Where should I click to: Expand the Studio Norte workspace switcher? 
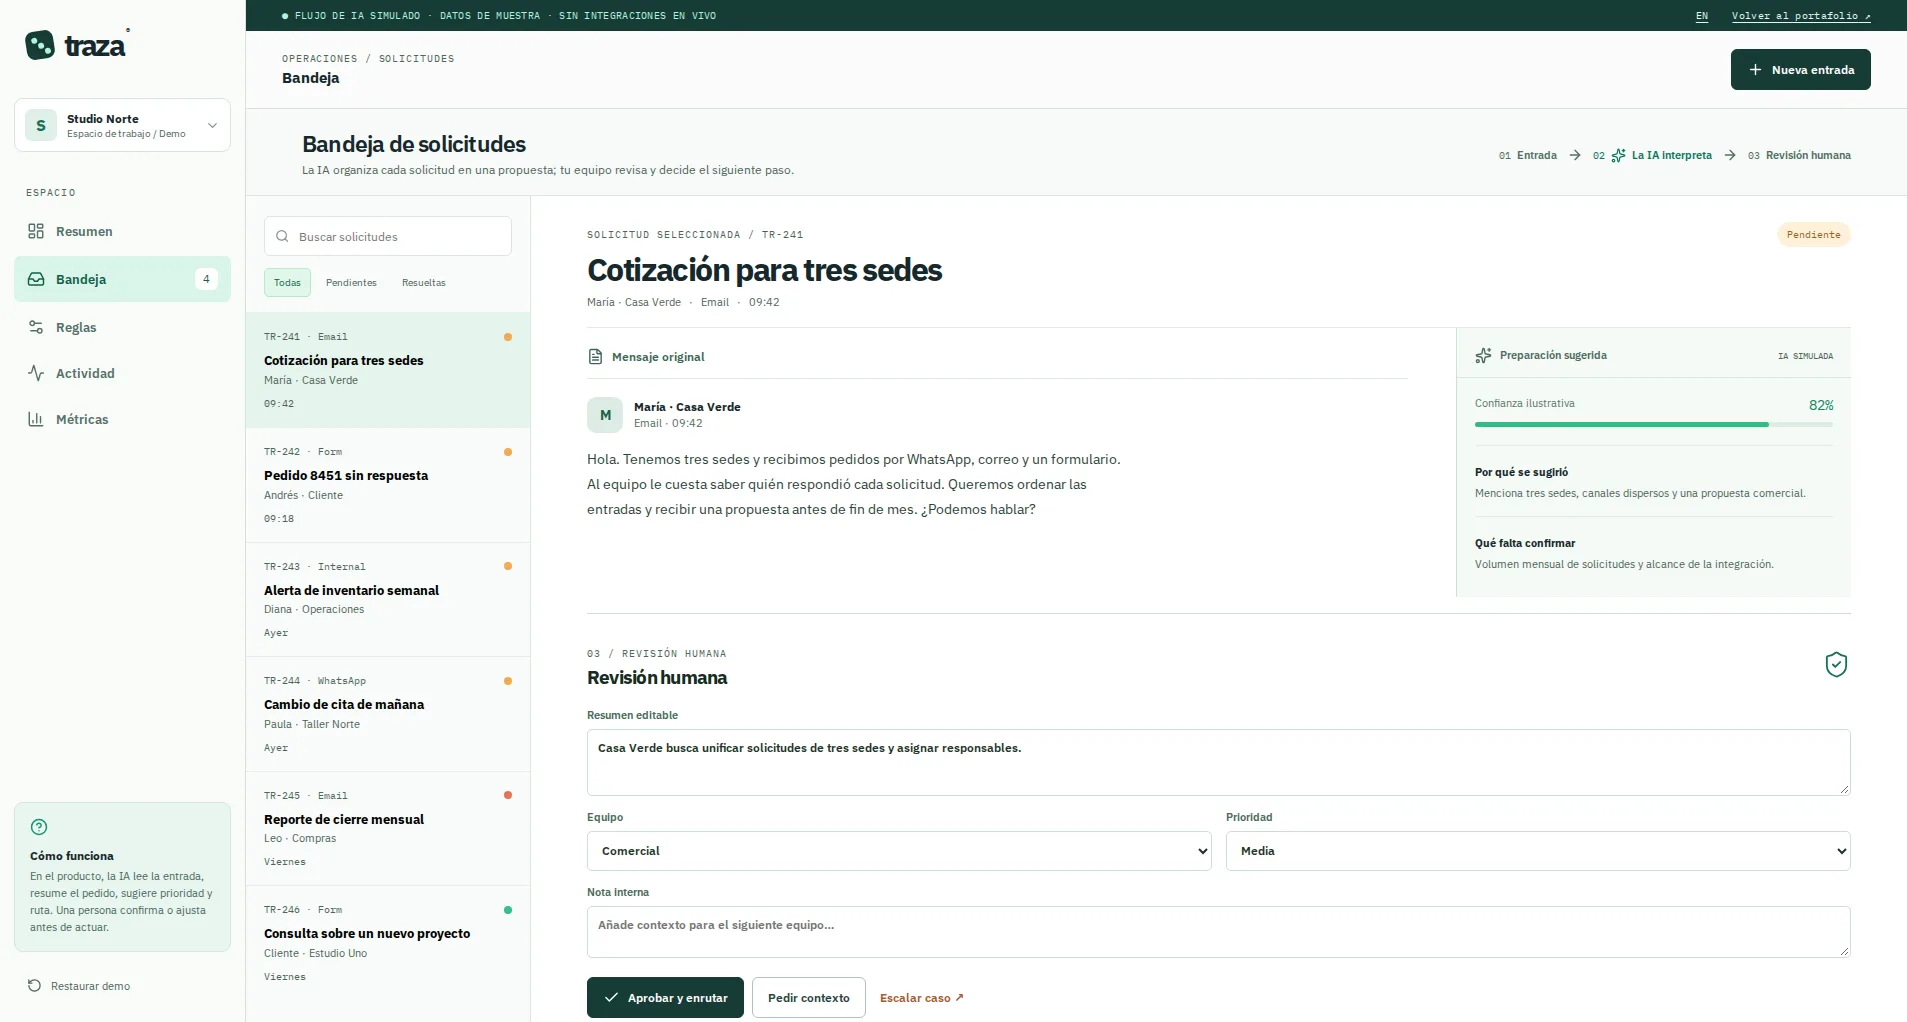click(x=122, y=125)
